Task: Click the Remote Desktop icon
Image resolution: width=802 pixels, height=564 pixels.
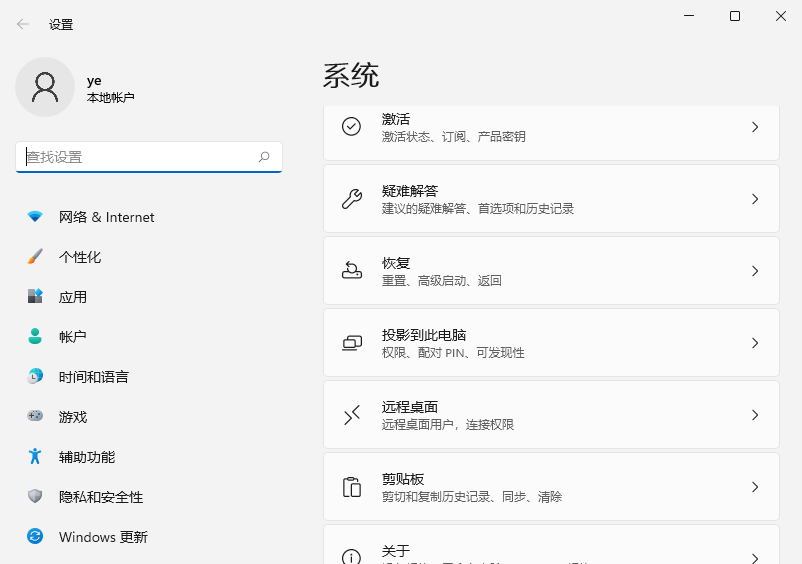Action: tap(352, 415)
